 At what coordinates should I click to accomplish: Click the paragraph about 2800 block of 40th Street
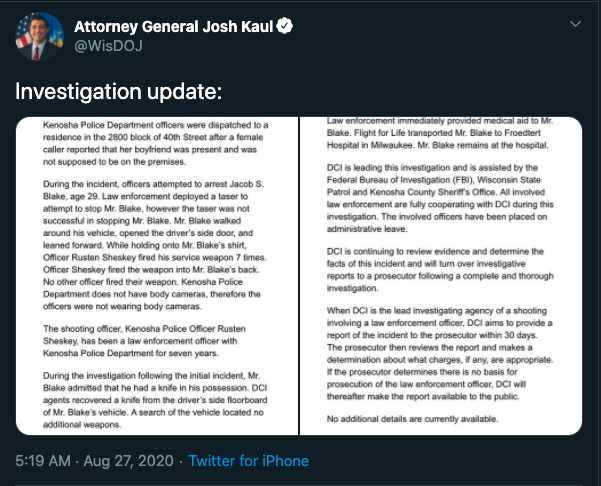pyautogui.click(x=155, y=143)
